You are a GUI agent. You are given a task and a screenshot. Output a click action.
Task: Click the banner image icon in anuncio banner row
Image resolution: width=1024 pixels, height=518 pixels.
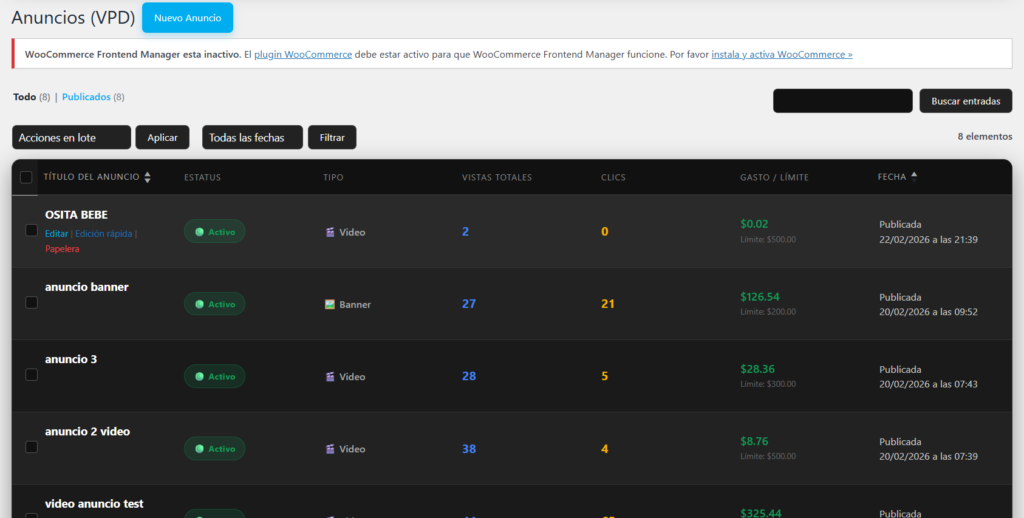click(330, 304)
